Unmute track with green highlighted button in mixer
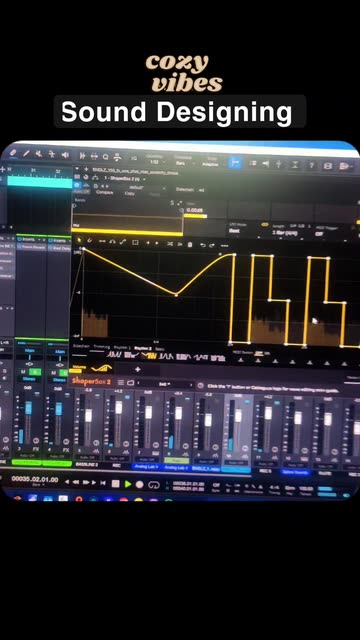The height and width of the screenshot is (640, 360). [x=36, y=372]
